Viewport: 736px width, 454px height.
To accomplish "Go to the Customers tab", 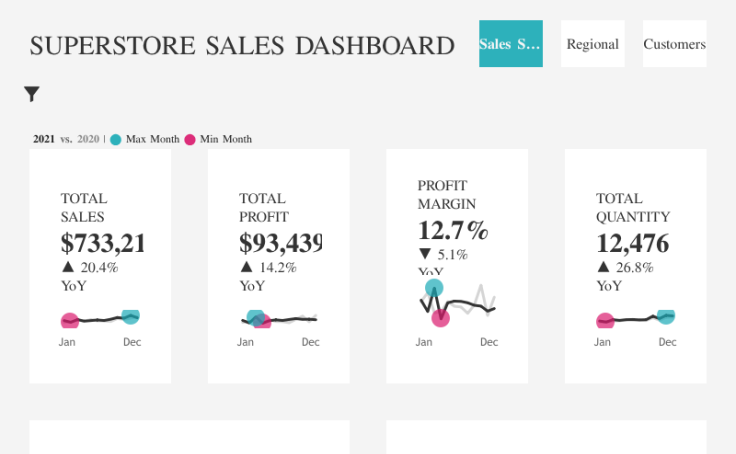I will pos(674,44).
